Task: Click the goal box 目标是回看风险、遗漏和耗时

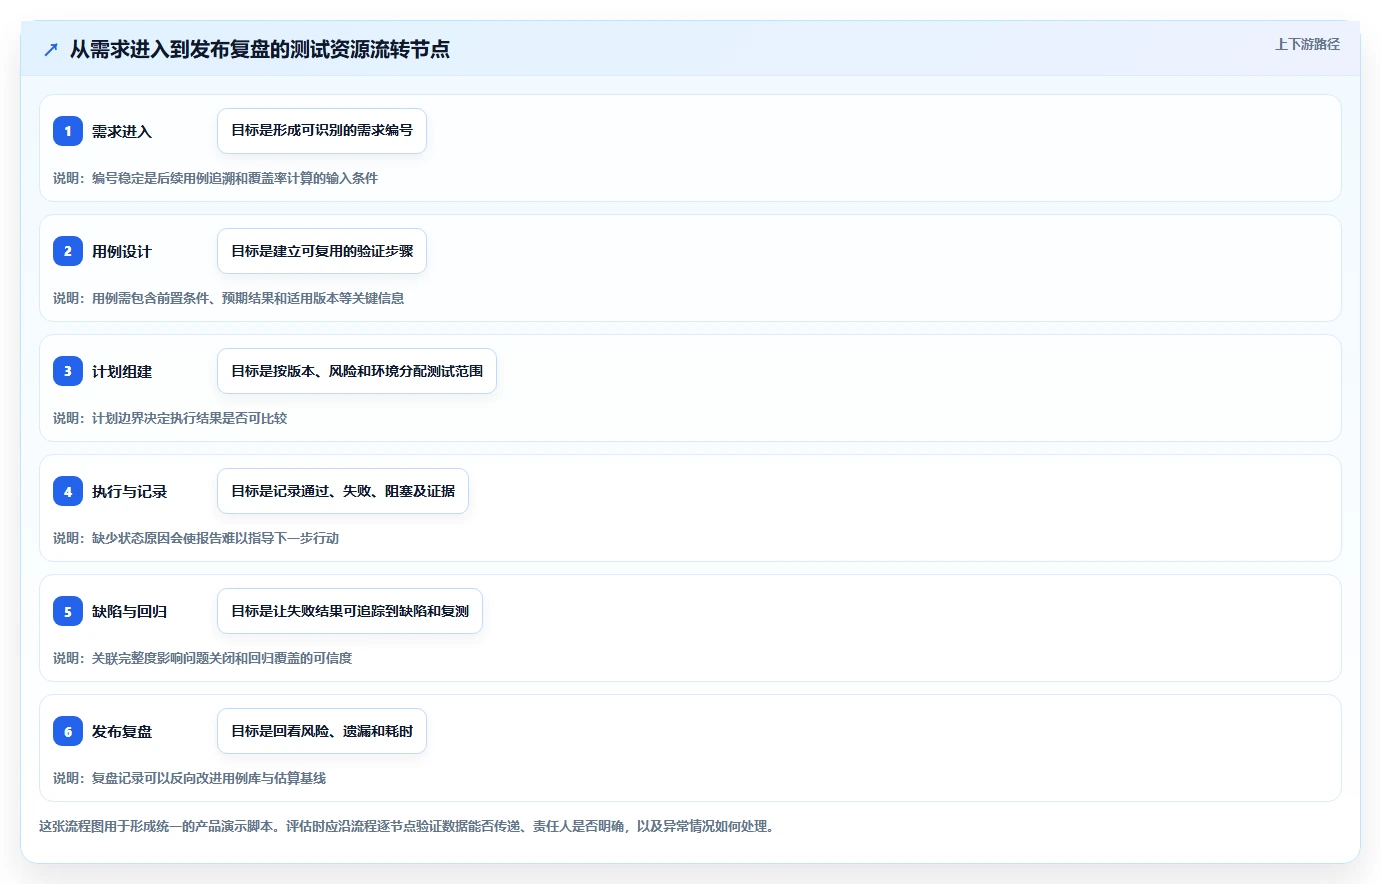Action: 322,731
